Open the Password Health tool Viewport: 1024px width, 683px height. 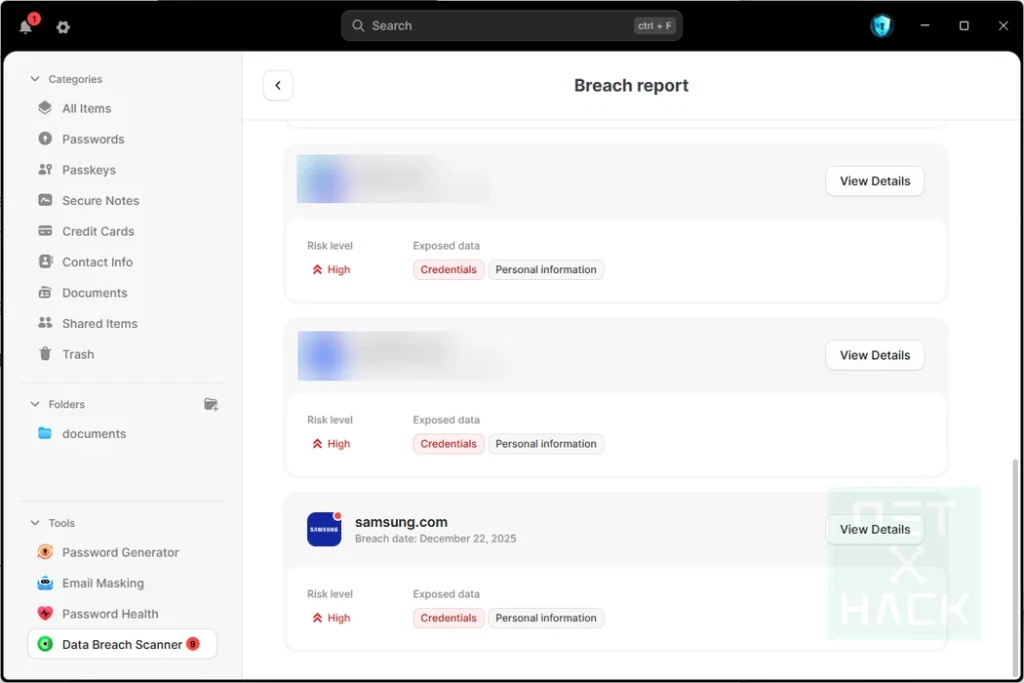(110, 614)
